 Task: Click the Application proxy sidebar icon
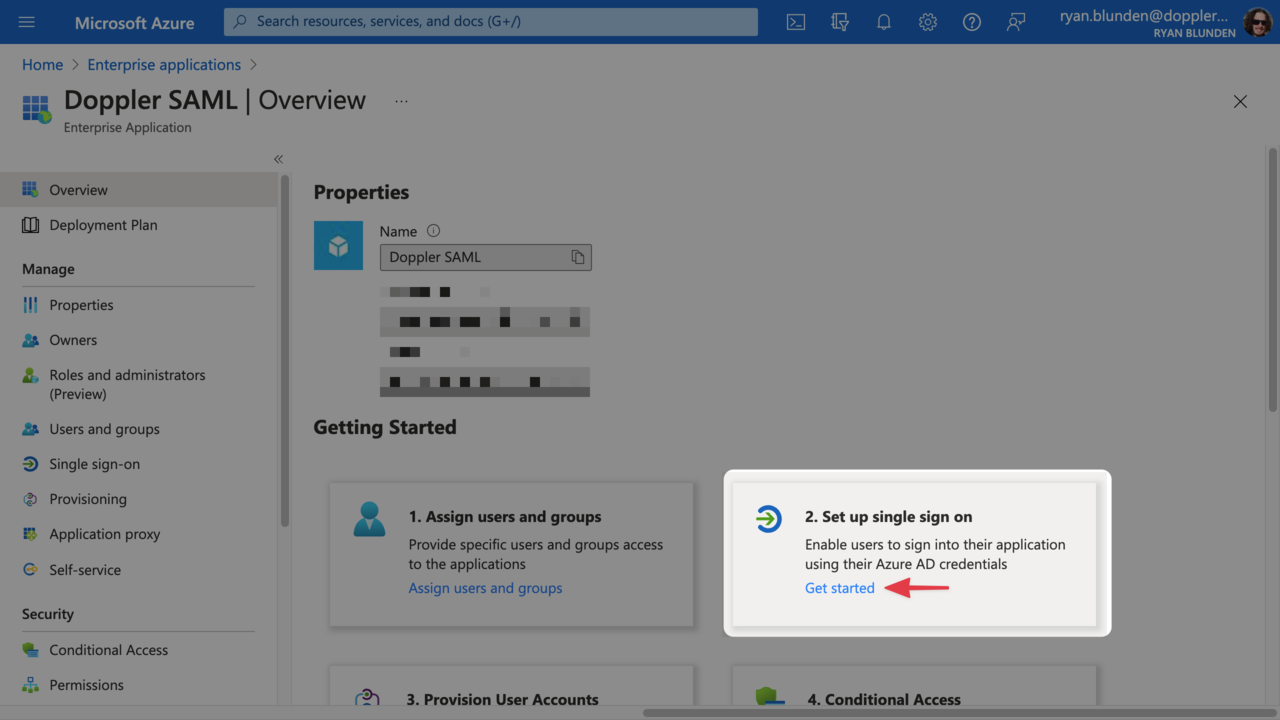pyautogui.click(x=30, y=534)
